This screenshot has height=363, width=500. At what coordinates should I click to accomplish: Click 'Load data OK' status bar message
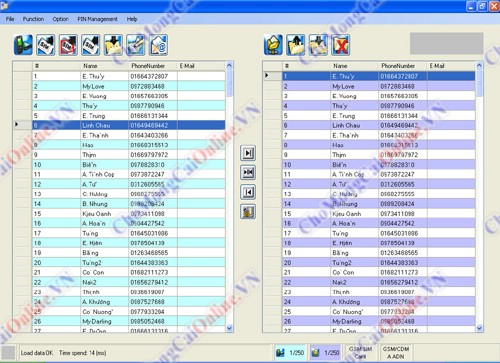[x=37, y=353]
